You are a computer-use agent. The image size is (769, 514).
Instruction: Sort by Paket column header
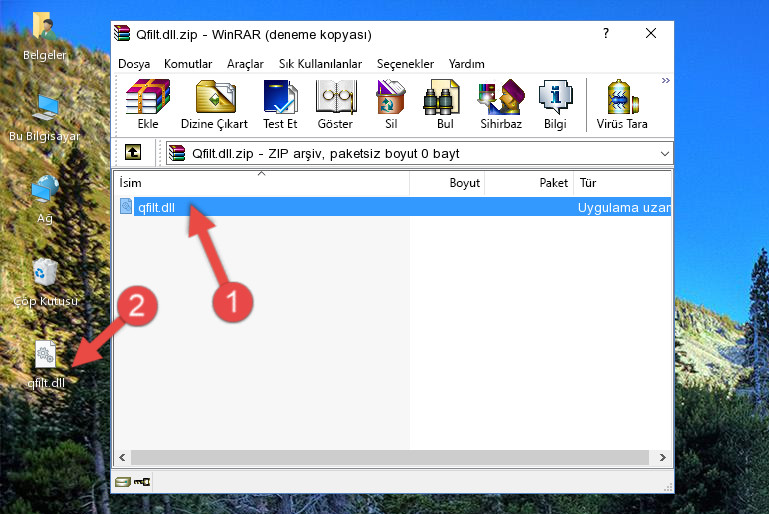click(x=529, y=183)
